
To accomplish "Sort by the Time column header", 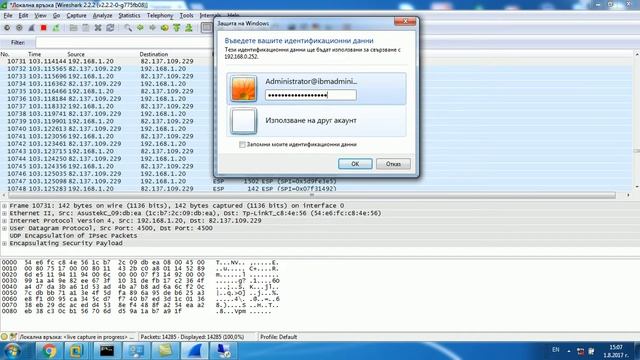I will coord(35,54).
